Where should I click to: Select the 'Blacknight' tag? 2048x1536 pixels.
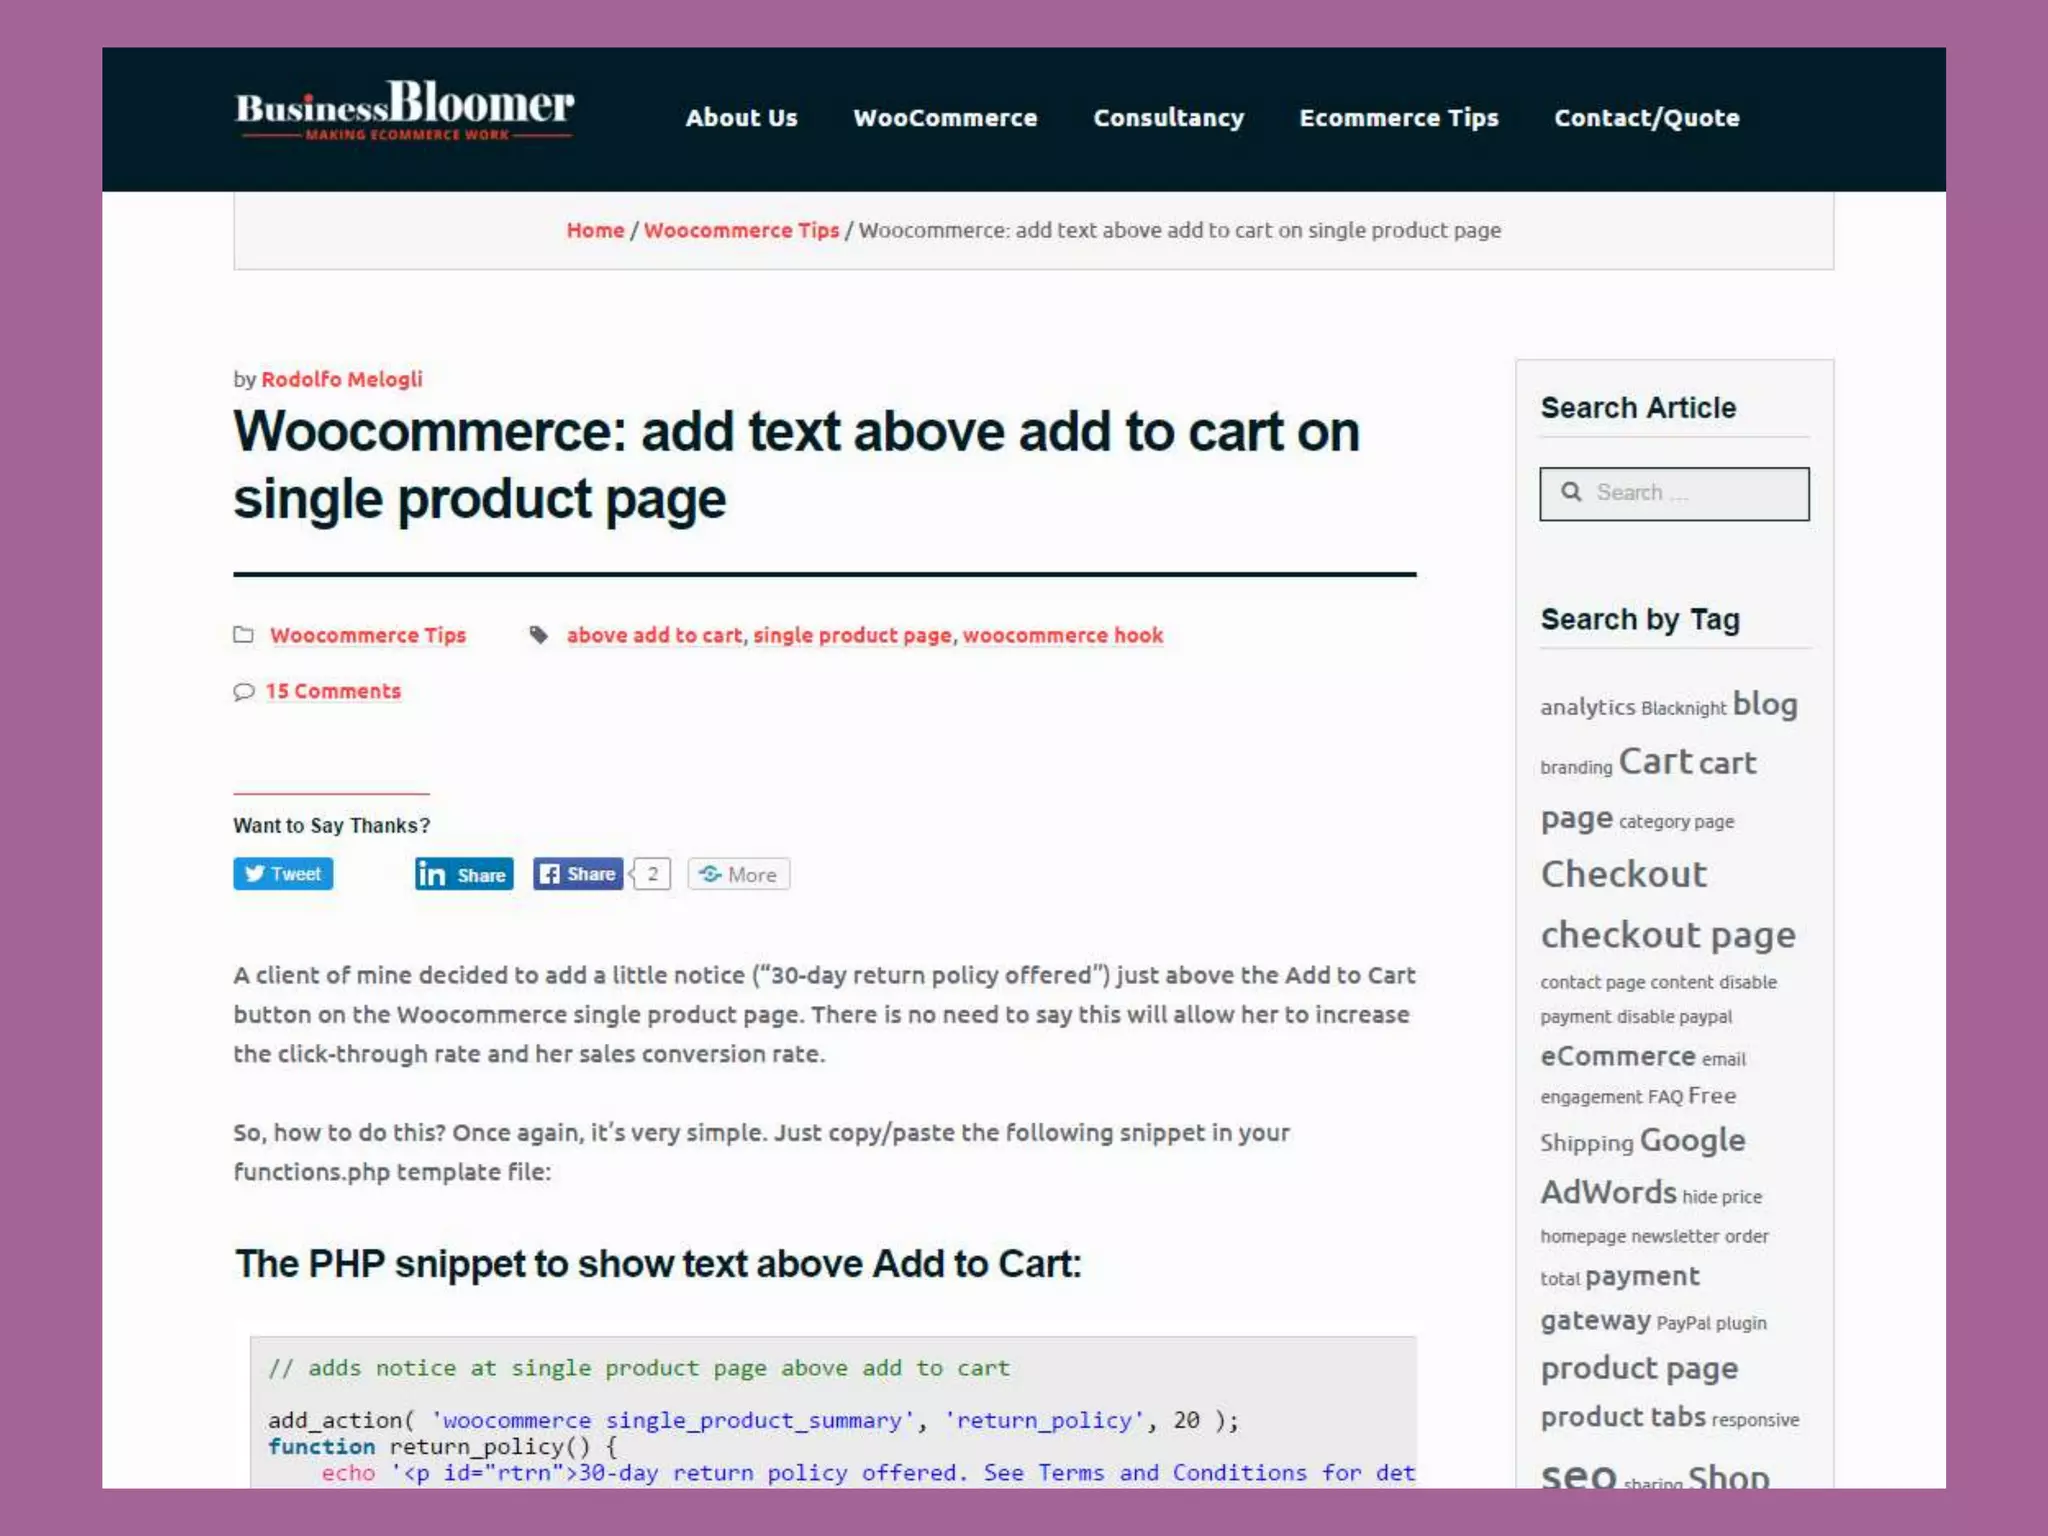(x=1683, y=708)
